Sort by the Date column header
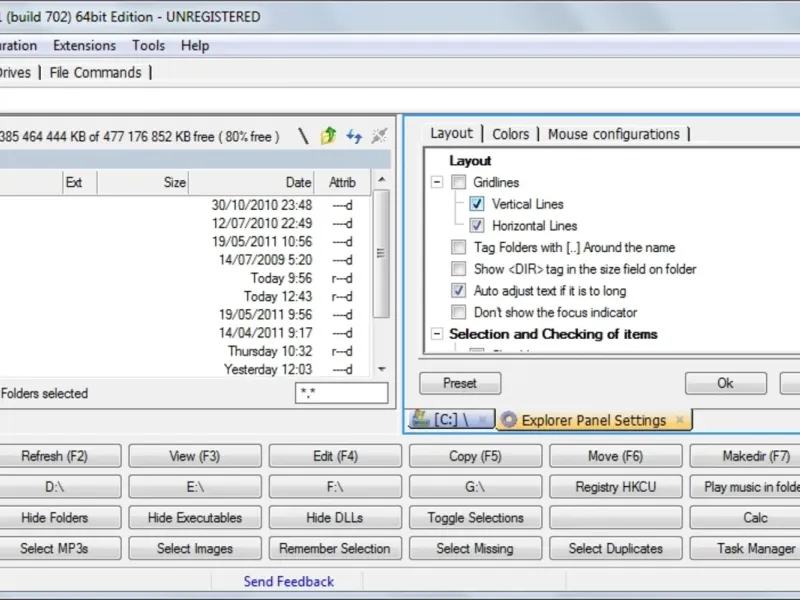This screenshot has height=600, width=800. 252,182
